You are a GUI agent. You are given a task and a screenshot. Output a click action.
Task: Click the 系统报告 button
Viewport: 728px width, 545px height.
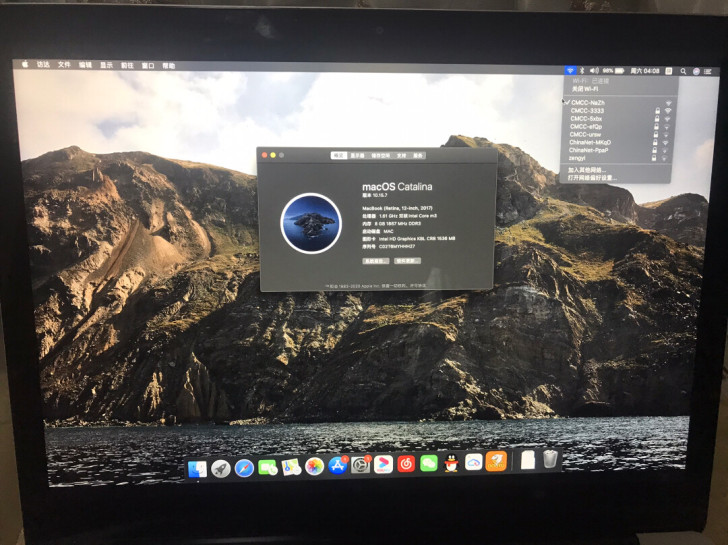coord(376,261)
